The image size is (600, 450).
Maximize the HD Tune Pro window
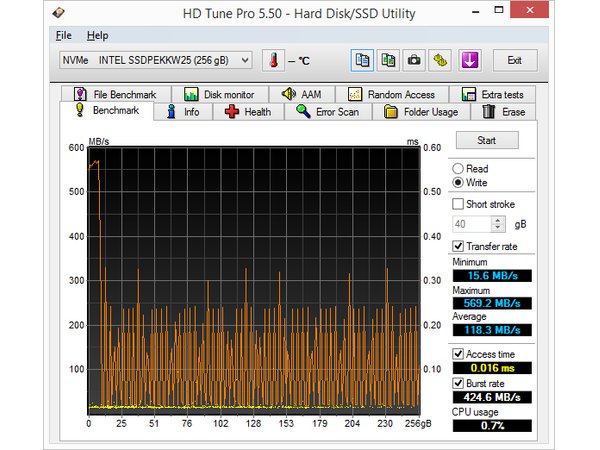click(x=499, y=10)
